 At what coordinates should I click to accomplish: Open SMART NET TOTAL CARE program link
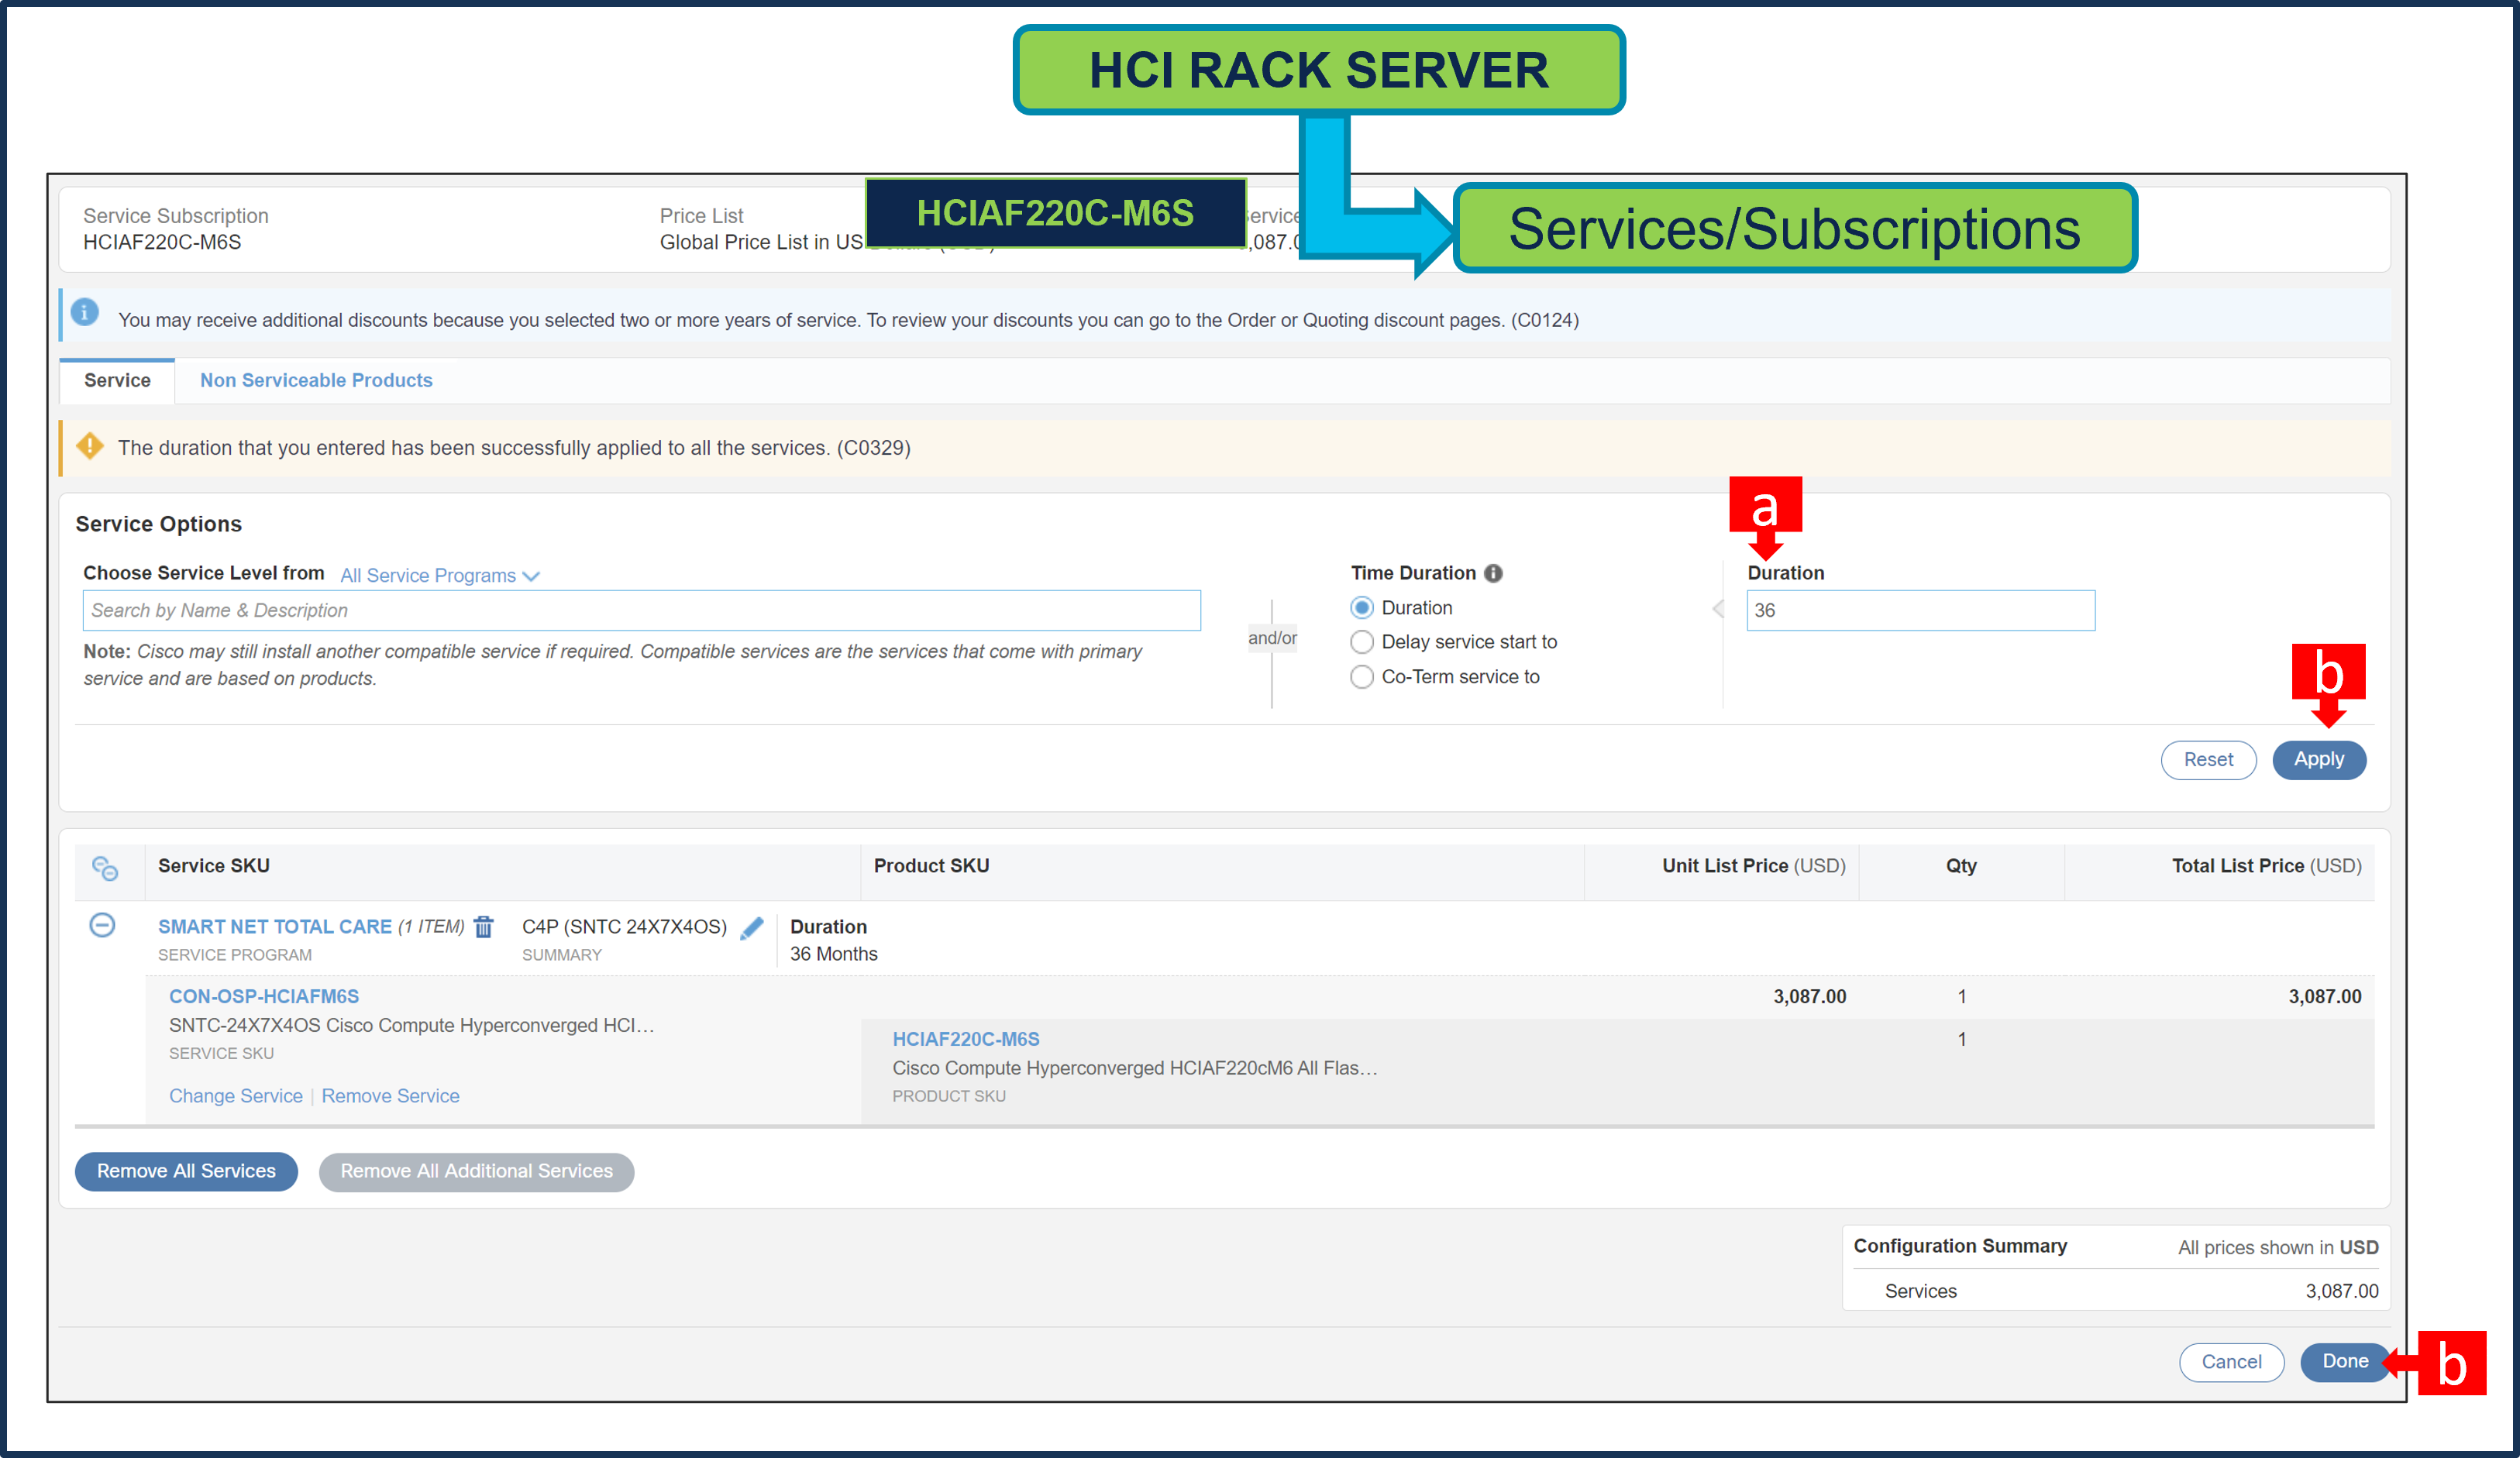[x=275, y=927]
